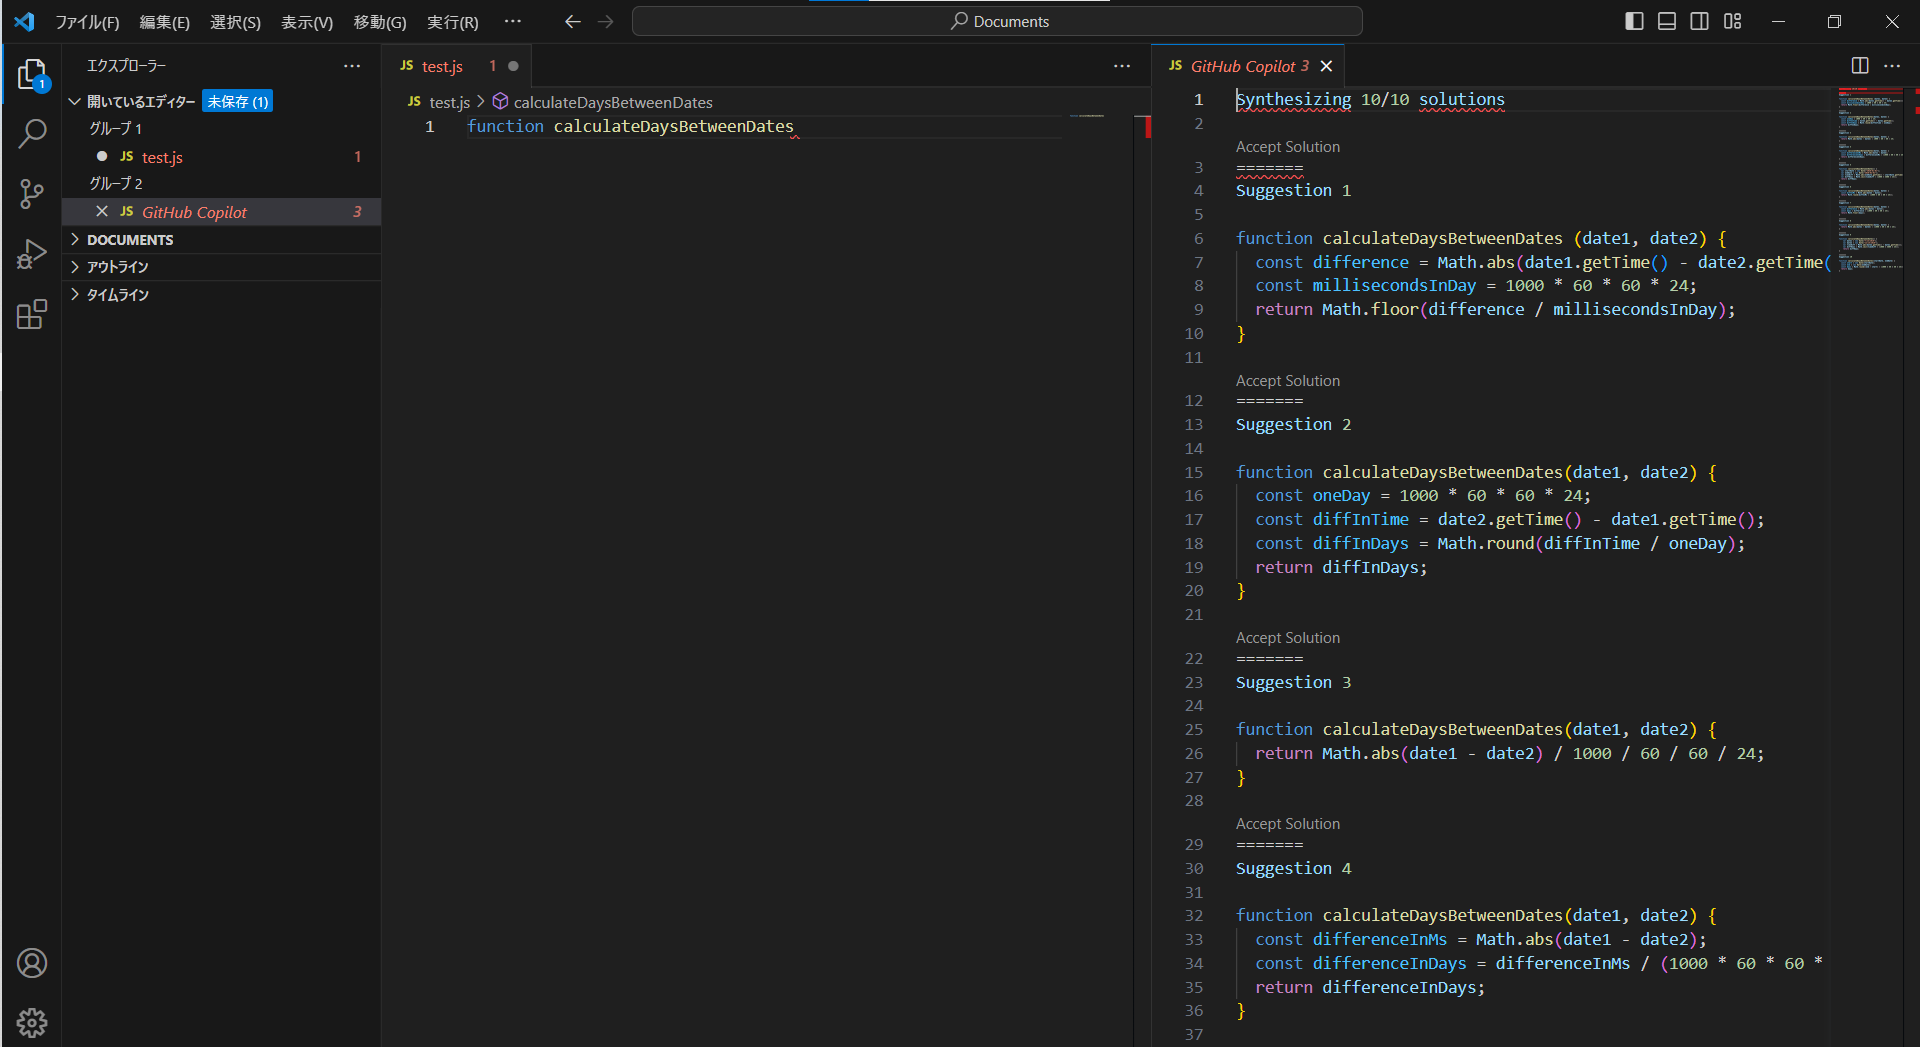This screenshot has width=1920, height=1047.
Task: Open the 移動(G) menu
Action: (380, 21)
